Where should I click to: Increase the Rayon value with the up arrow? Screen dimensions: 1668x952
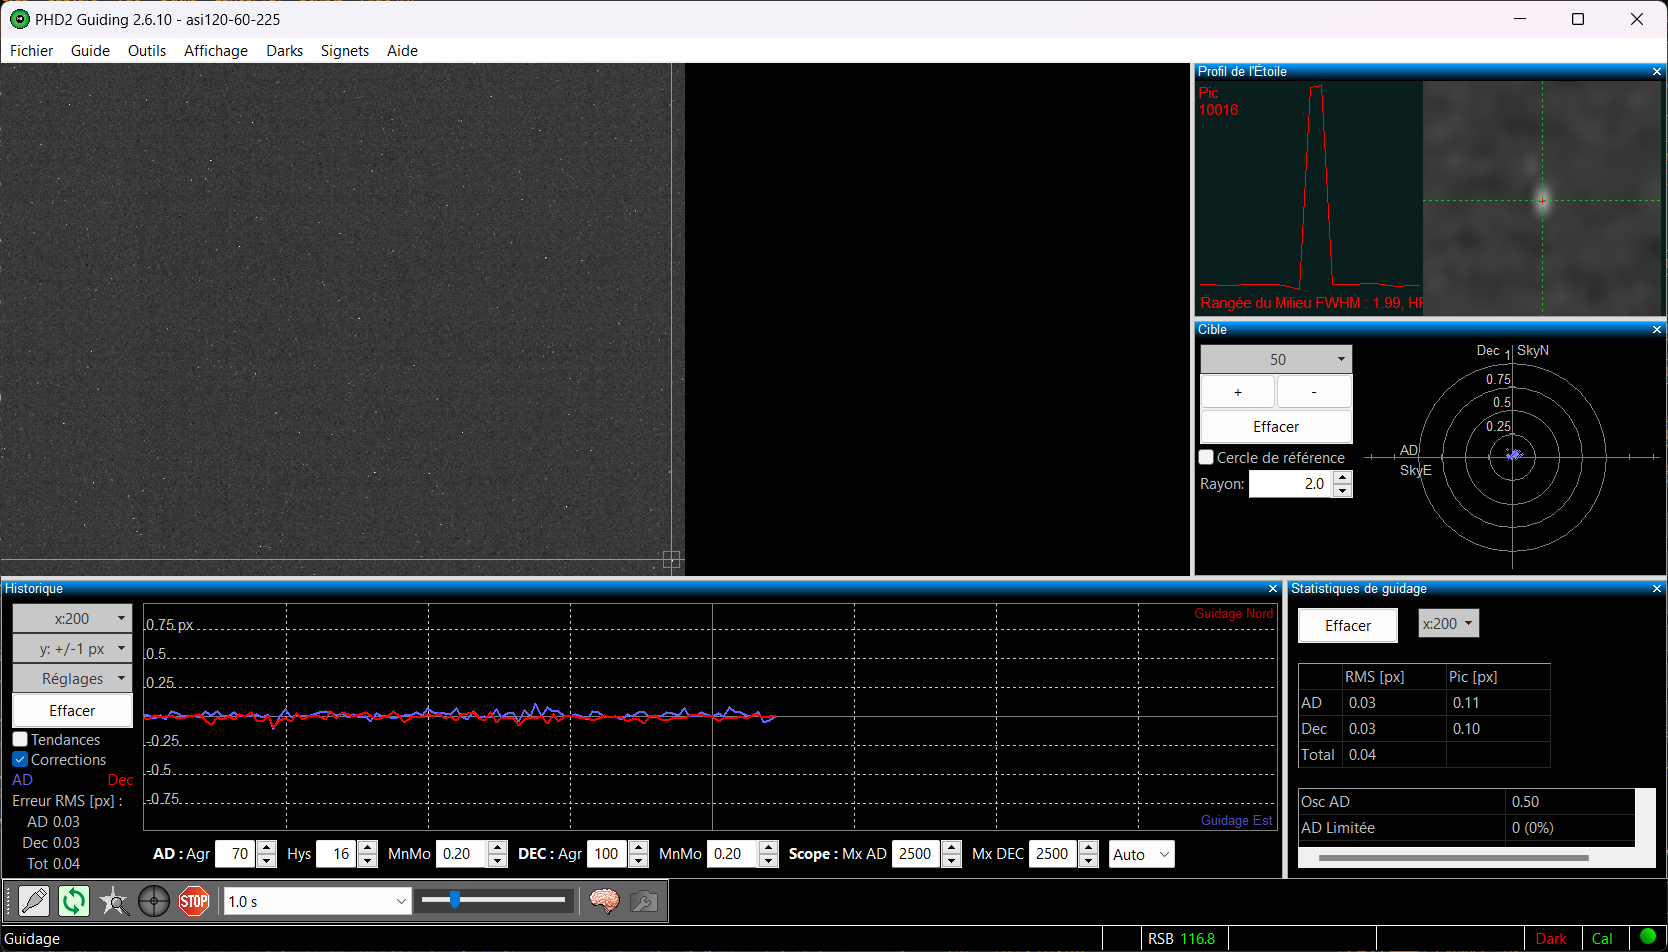click(x=1343, y=478)
